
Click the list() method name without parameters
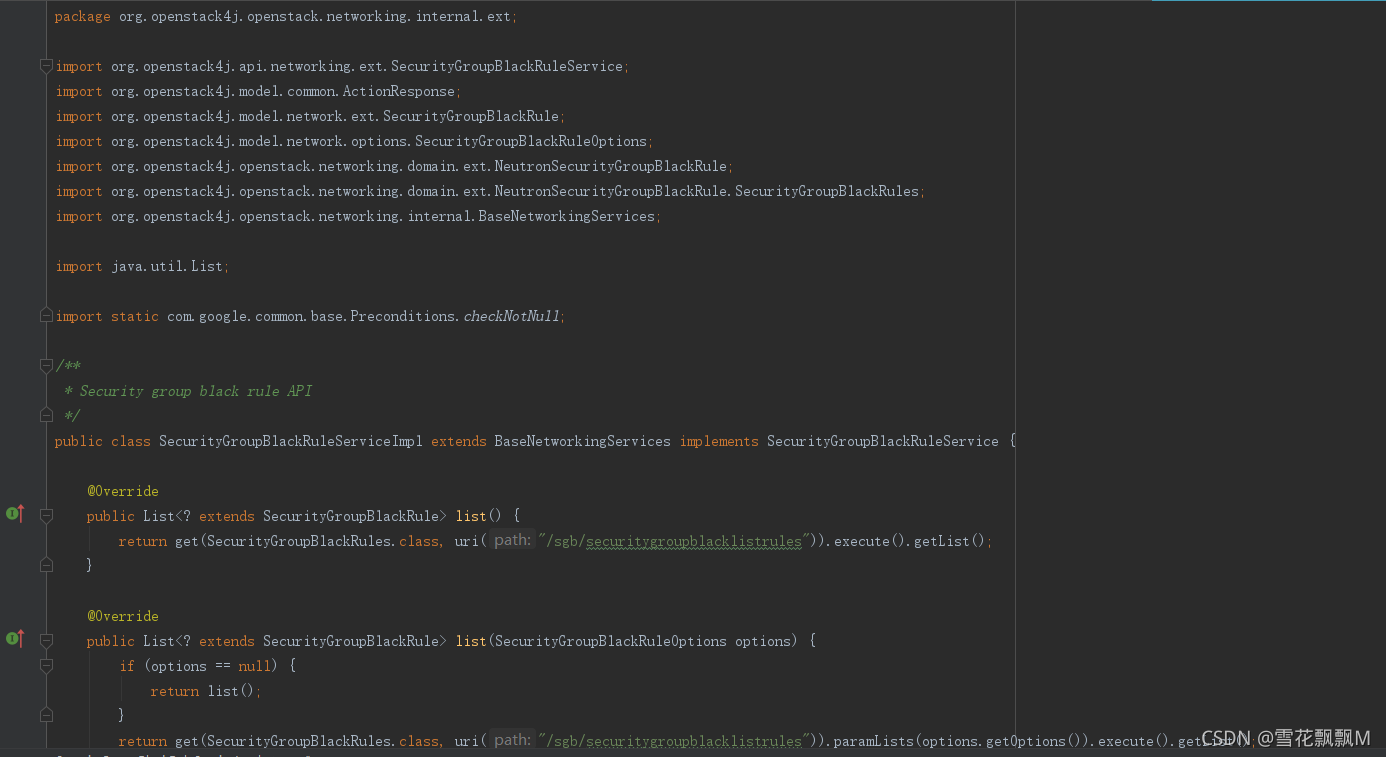[471, 516]
